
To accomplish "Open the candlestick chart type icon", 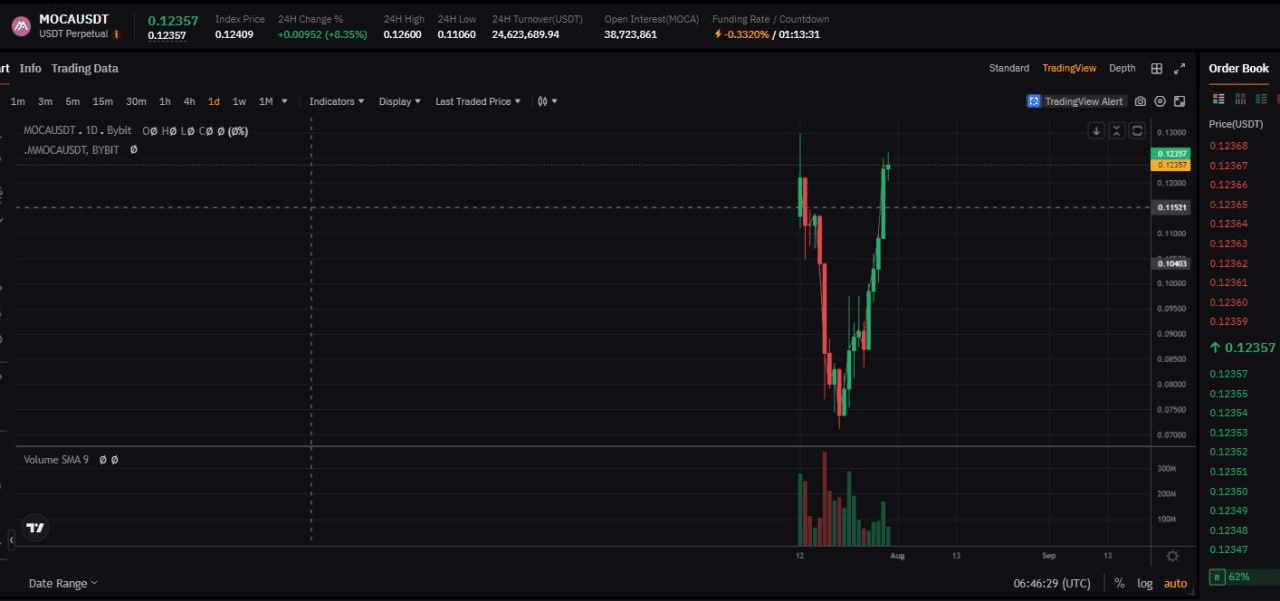I will point(543,101).
